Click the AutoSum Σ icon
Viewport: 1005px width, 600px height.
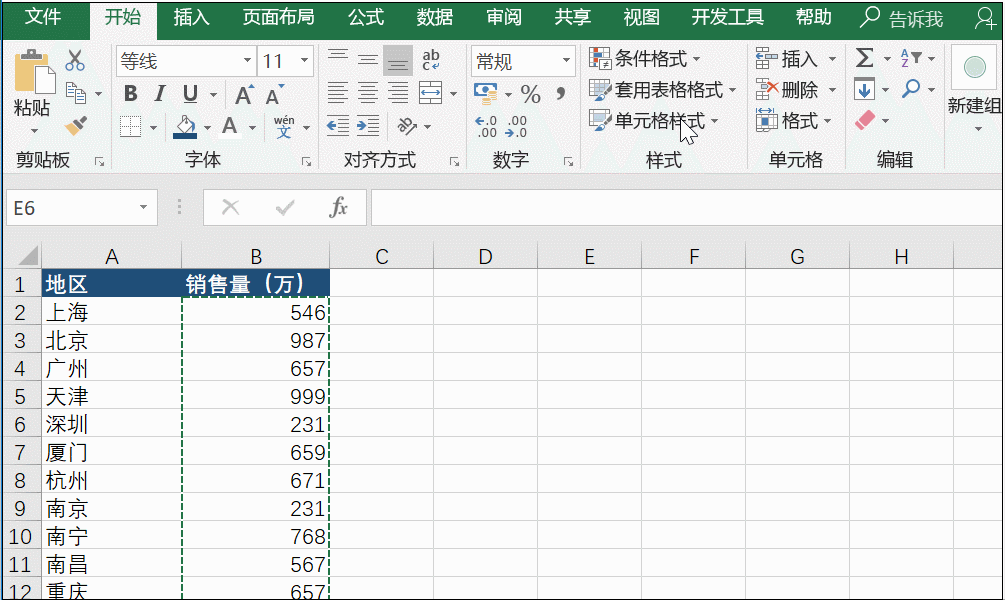tap(862, 57)
